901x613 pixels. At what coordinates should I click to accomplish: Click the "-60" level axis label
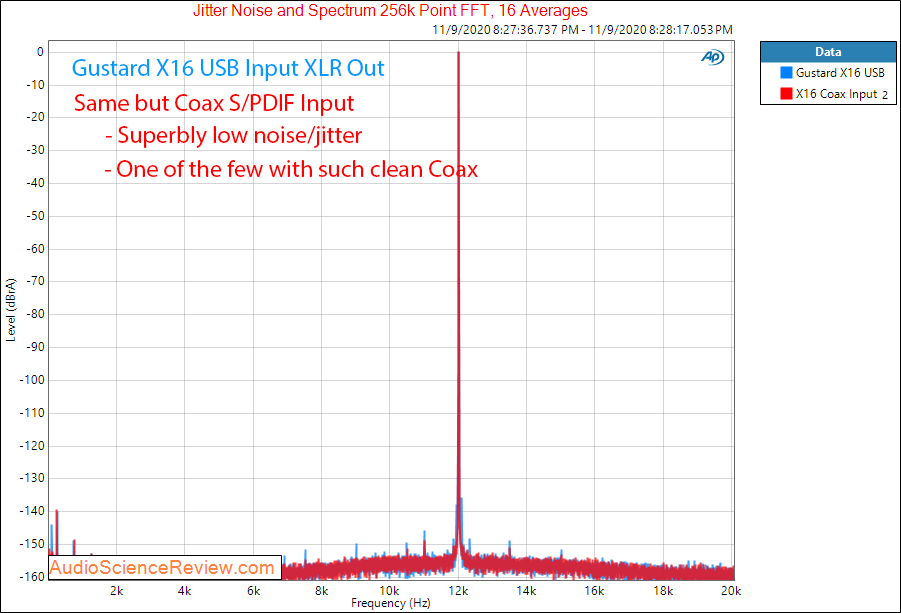click(x=36, y=249)
